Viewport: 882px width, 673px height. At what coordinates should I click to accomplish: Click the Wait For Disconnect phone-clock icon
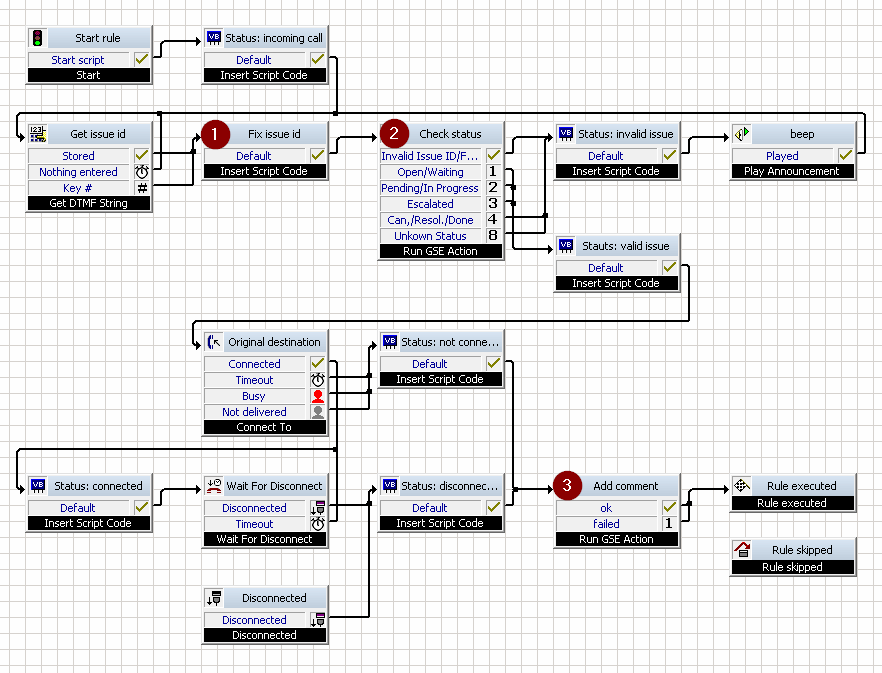tap(214, 486)
